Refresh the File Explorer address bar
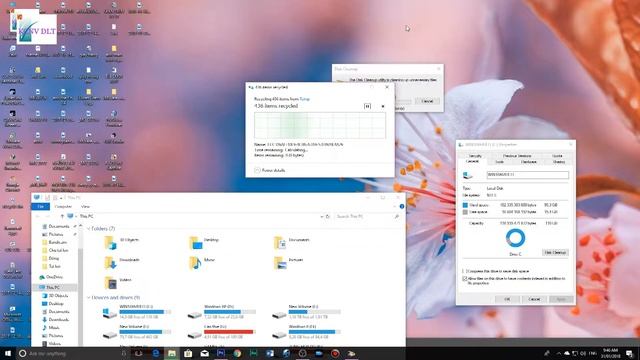The image size is (640, 360). coord(328,216)
